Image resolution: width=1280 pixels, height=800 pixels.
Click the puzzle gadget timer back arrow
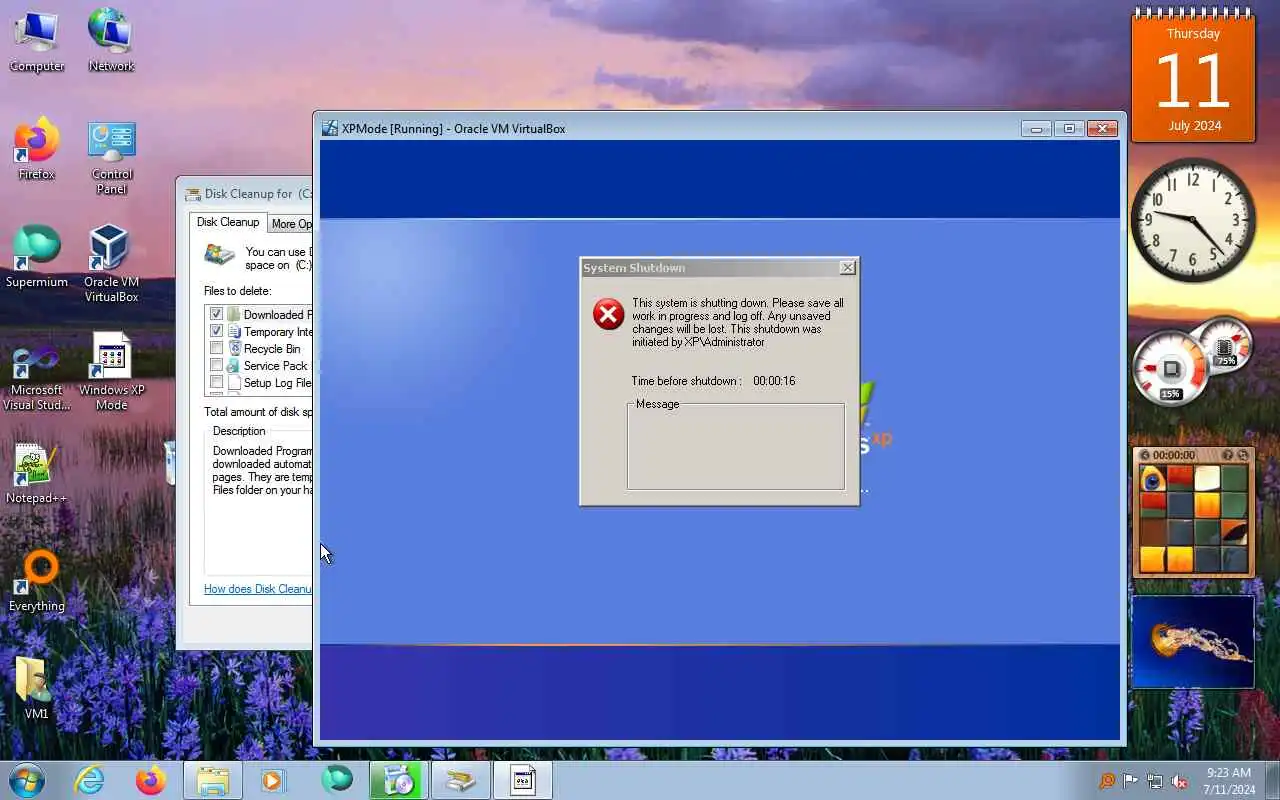1145,455
